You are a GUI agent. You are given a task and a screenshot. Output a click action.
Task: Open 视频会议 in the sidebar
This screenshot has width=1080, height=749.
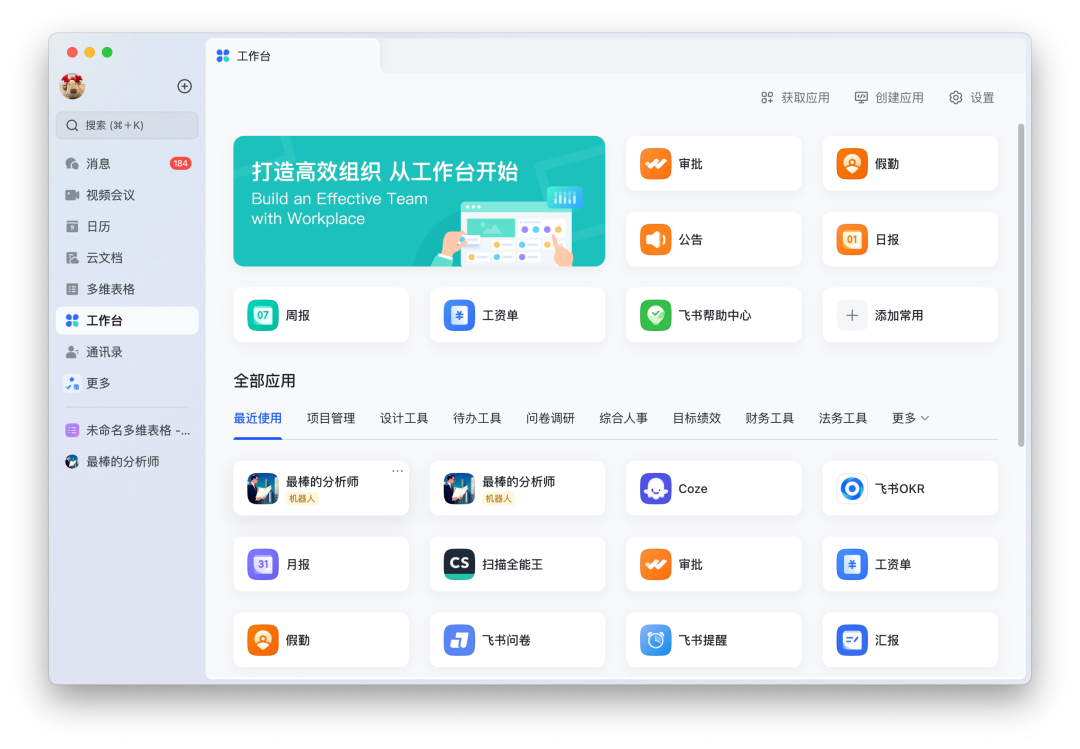(x=110, y=195)
